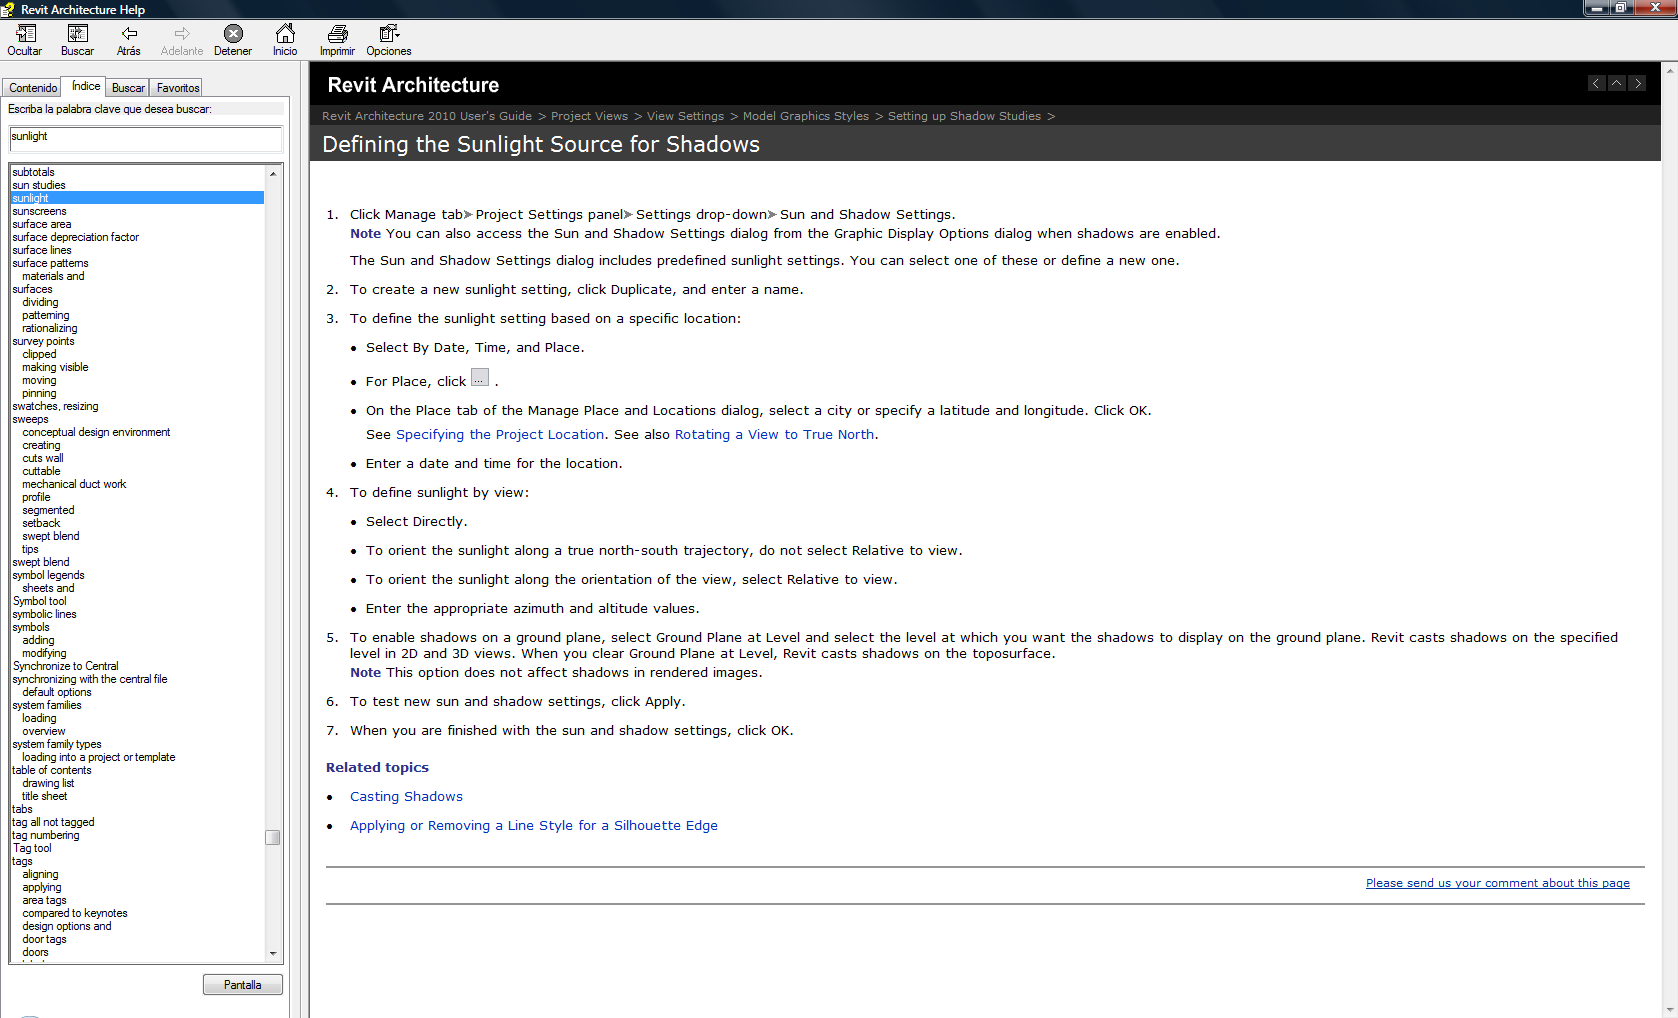Open Rotating a View to True North link
The image size is (1678, 1018).
(775, 435)
